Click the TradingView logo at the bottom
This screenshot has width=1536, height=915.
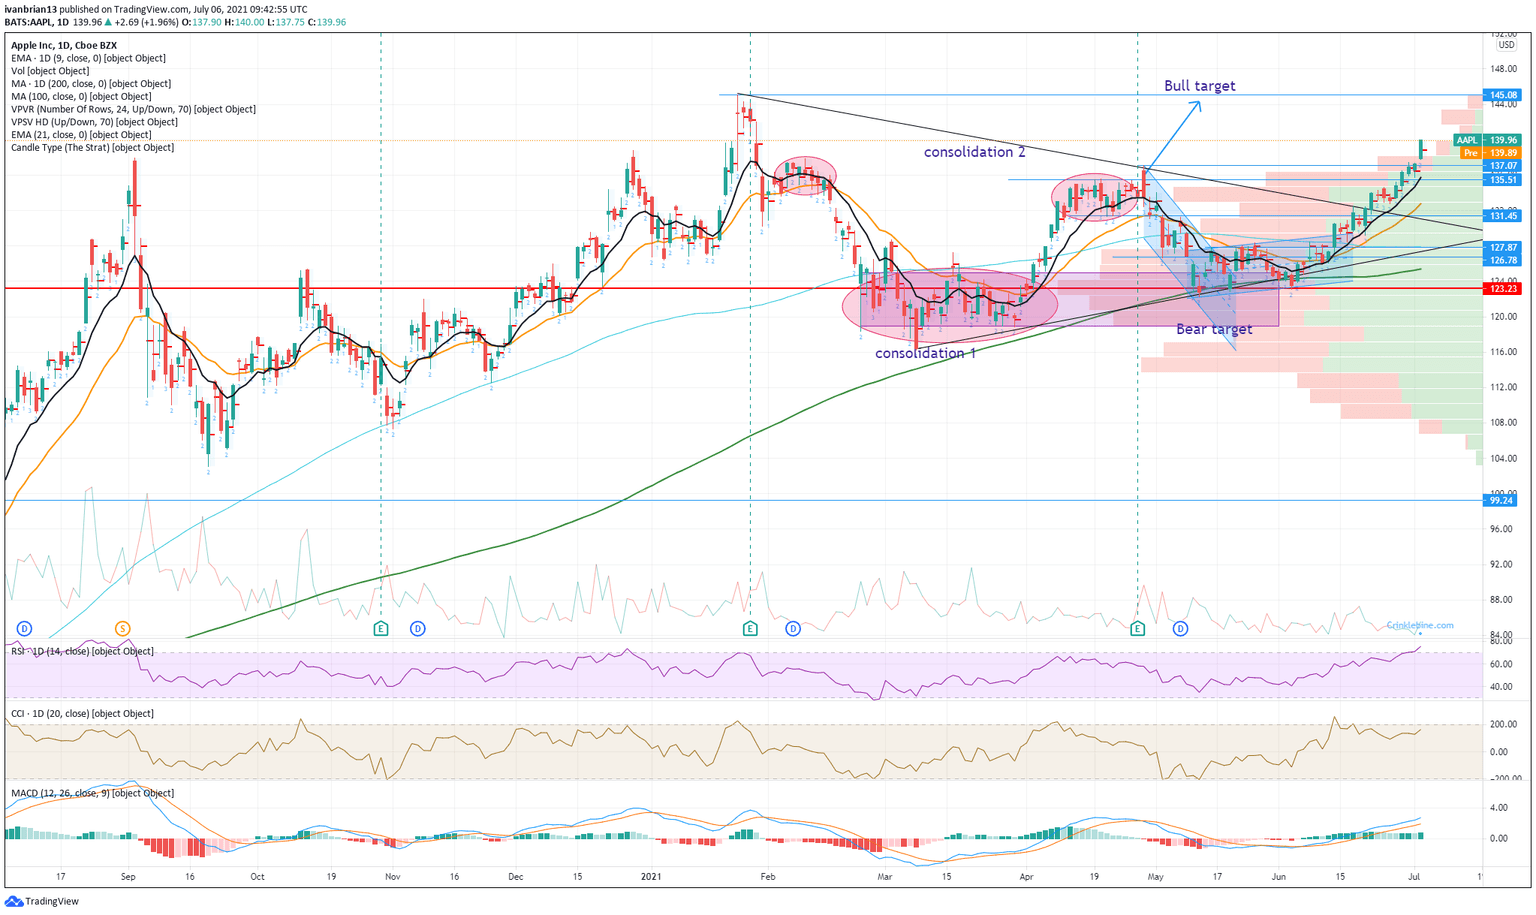coord(42,901)
